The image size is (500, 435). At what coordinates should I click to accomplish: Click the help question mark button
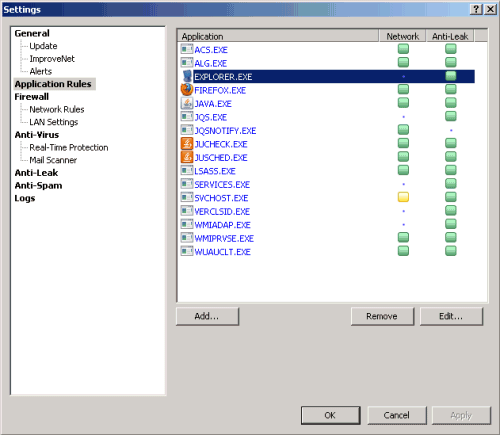(x=476, y=9)
